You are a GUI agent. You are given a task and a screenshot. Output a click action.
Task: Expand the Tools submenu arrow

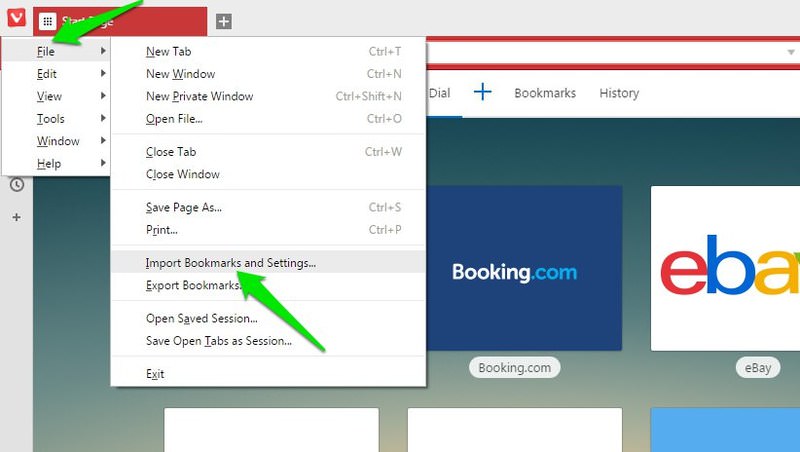click(x=103, y=118)
